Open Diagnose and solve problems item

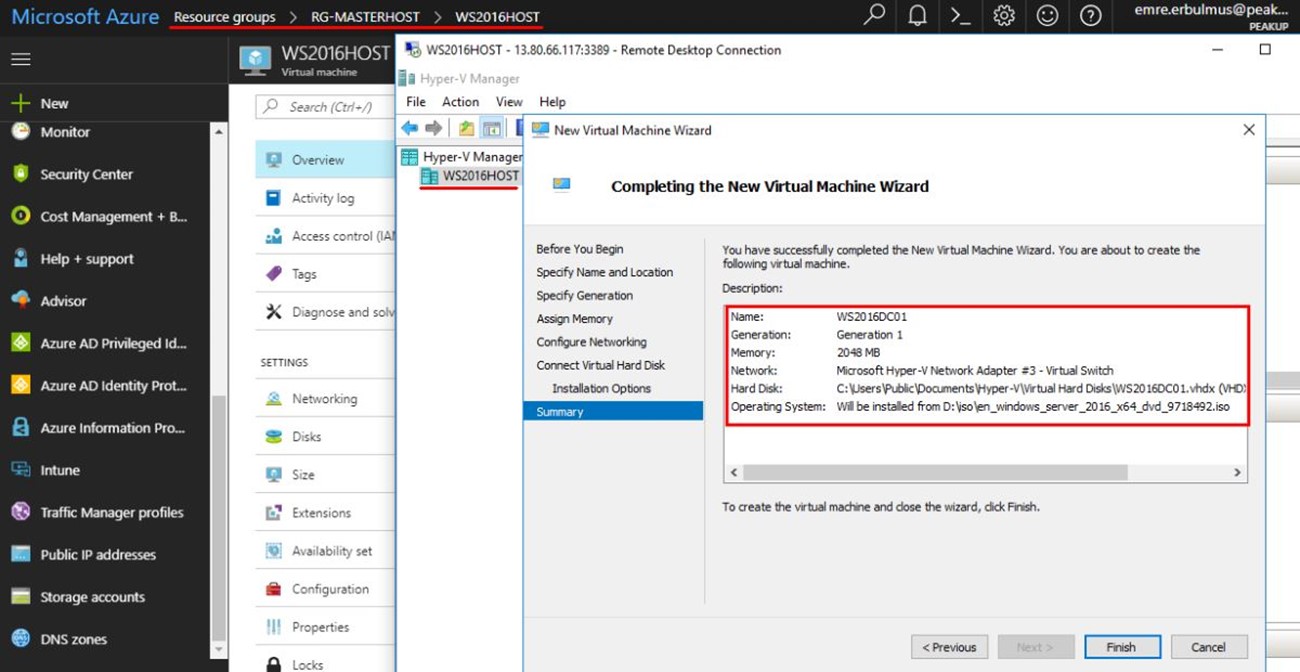tap(325, 312)
